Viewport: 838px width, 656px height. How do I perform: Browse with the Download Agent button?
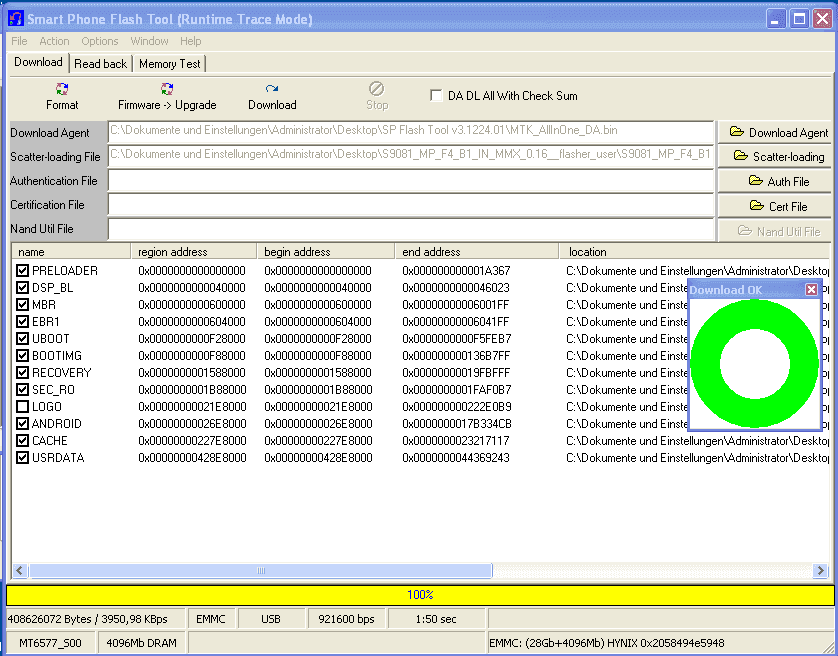tap(774, 132)
